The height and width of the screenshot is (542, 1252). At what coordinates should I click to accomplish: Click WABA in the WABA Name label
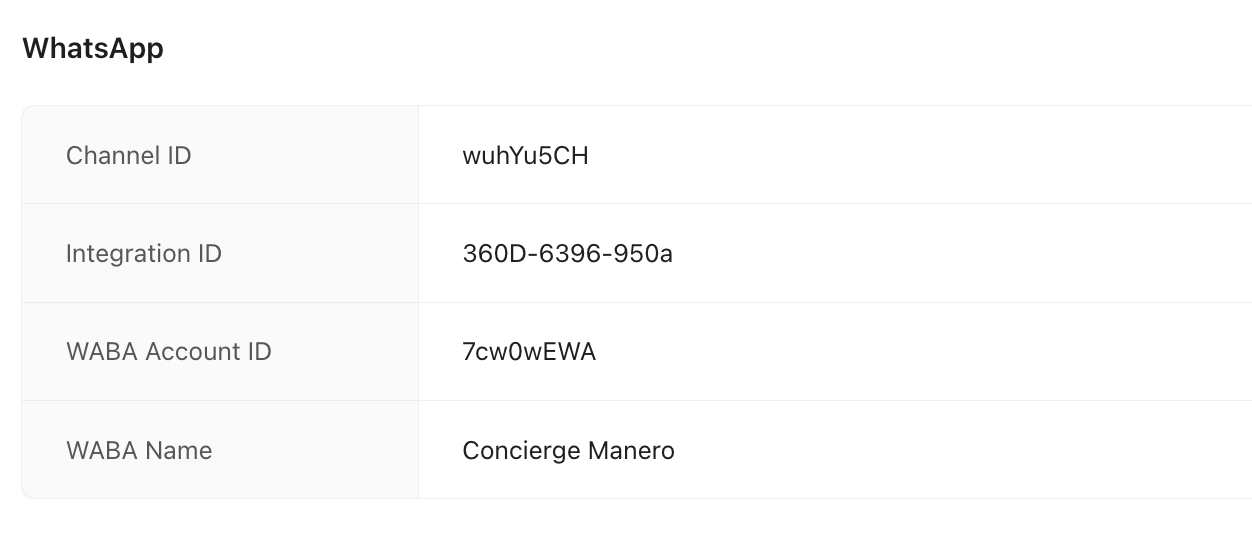(x=102, y=450)
